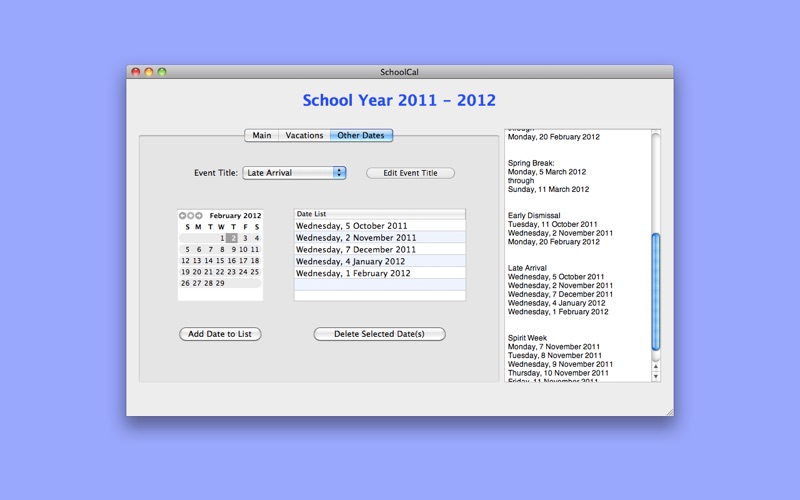800x500 pixels.
Task: Select Wednesday, 2 November 2011 in the Date List table
Action: tap(380, 238)
